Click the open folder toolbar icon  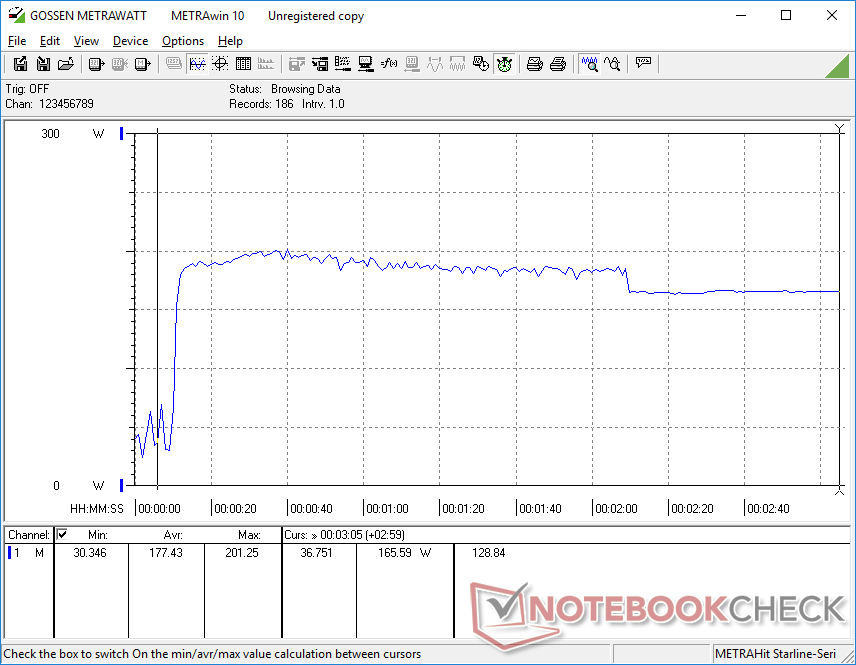[x=66, y=64]
